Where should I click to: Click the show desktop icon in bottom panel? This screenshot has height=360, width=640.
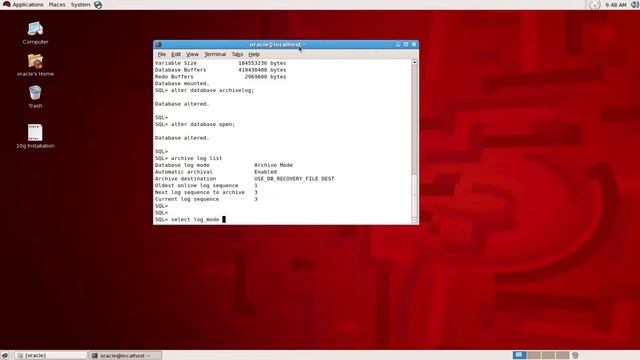4,356
